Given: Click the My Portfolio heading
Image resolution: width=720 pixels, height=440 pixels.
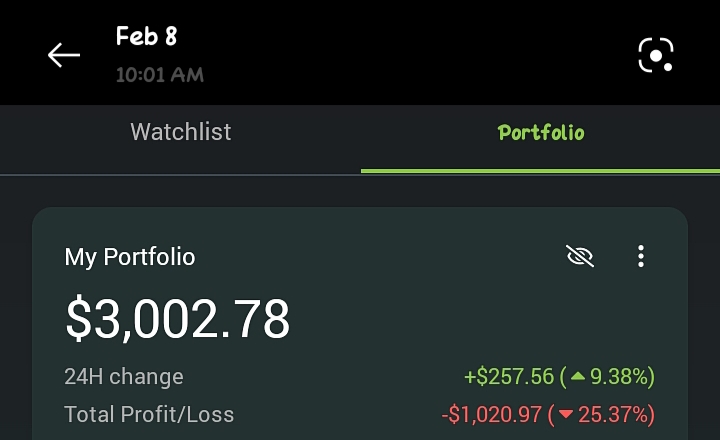Looking at the screenshot, I should (x=130, y=257).
